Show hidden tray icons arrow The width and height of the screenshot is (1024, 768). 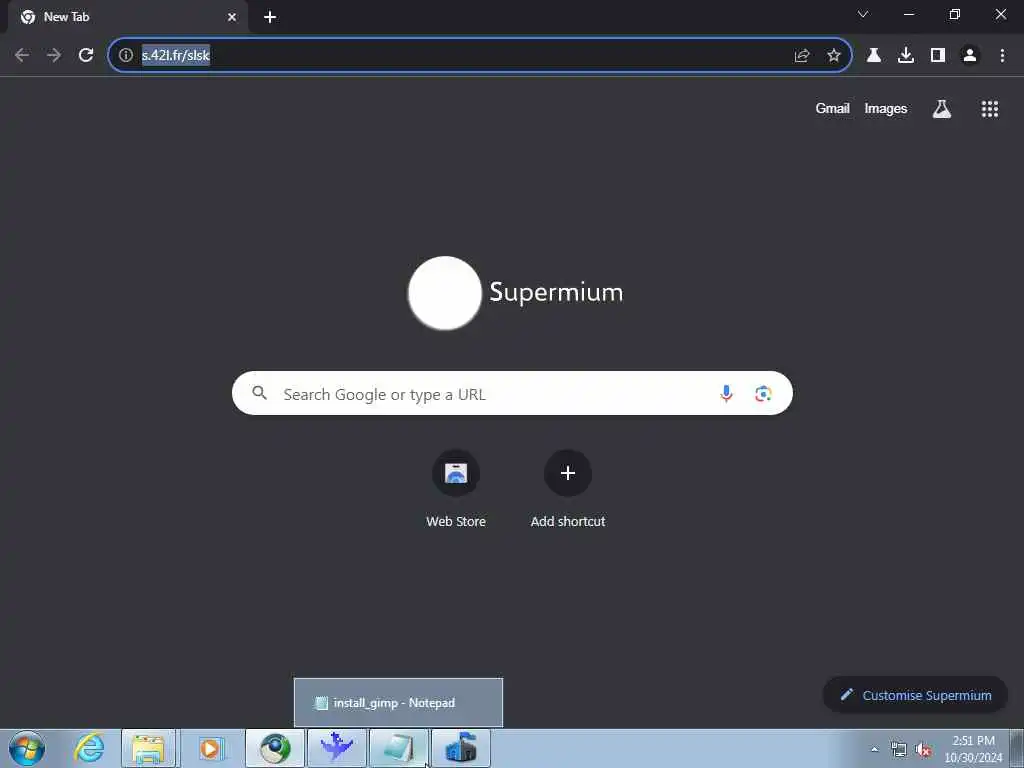point(874,749)
